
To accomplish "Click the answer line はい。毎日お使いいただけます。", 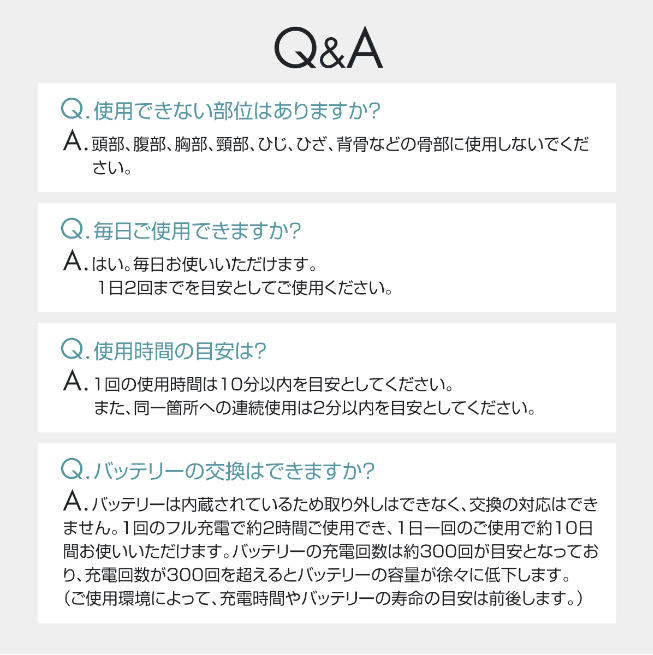I will [204, 265].
